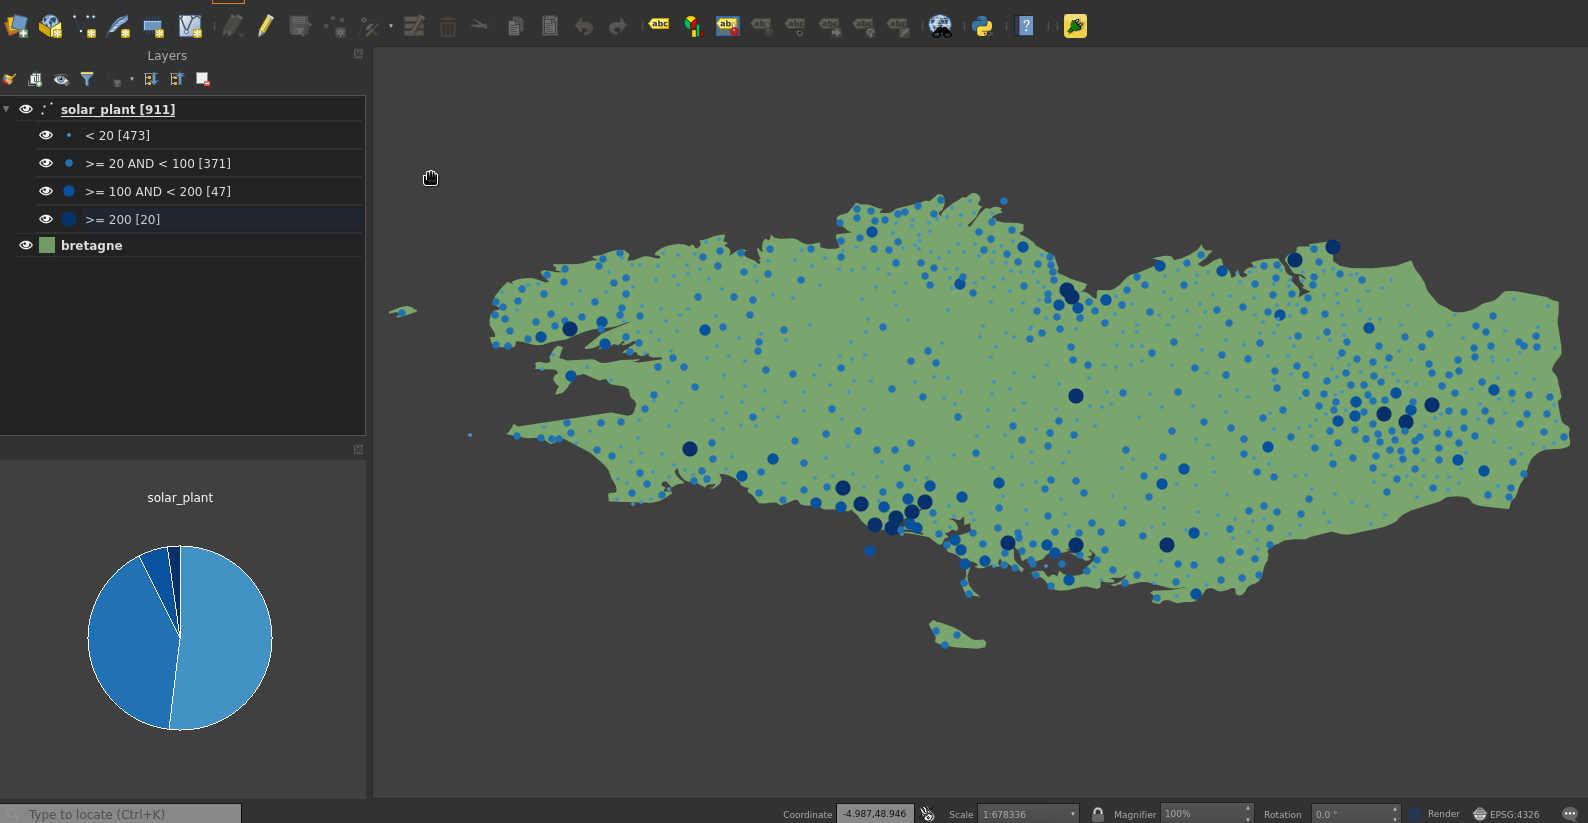Open Manage Map Themes eye icon
The height and width of the screenshot is (823, 1588).
click(61, 79)
